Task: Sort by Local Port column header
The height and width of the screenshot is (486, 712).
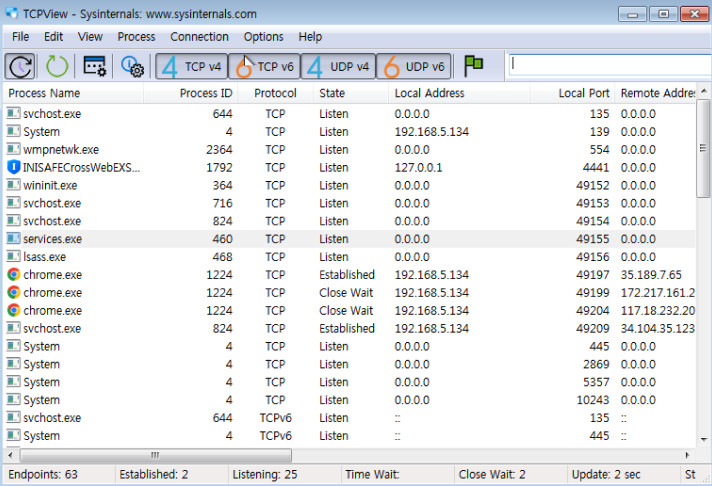Action: coord(572,93)
